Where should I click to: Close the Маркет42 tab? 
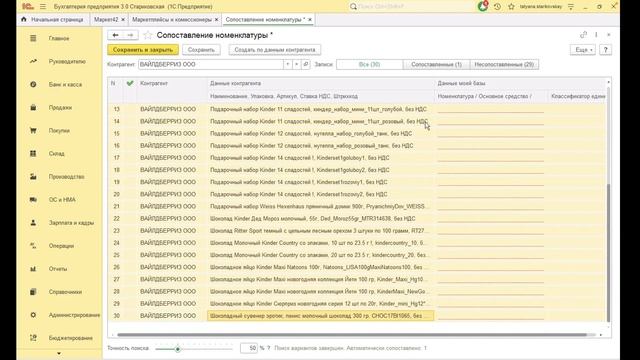[123, 19]
